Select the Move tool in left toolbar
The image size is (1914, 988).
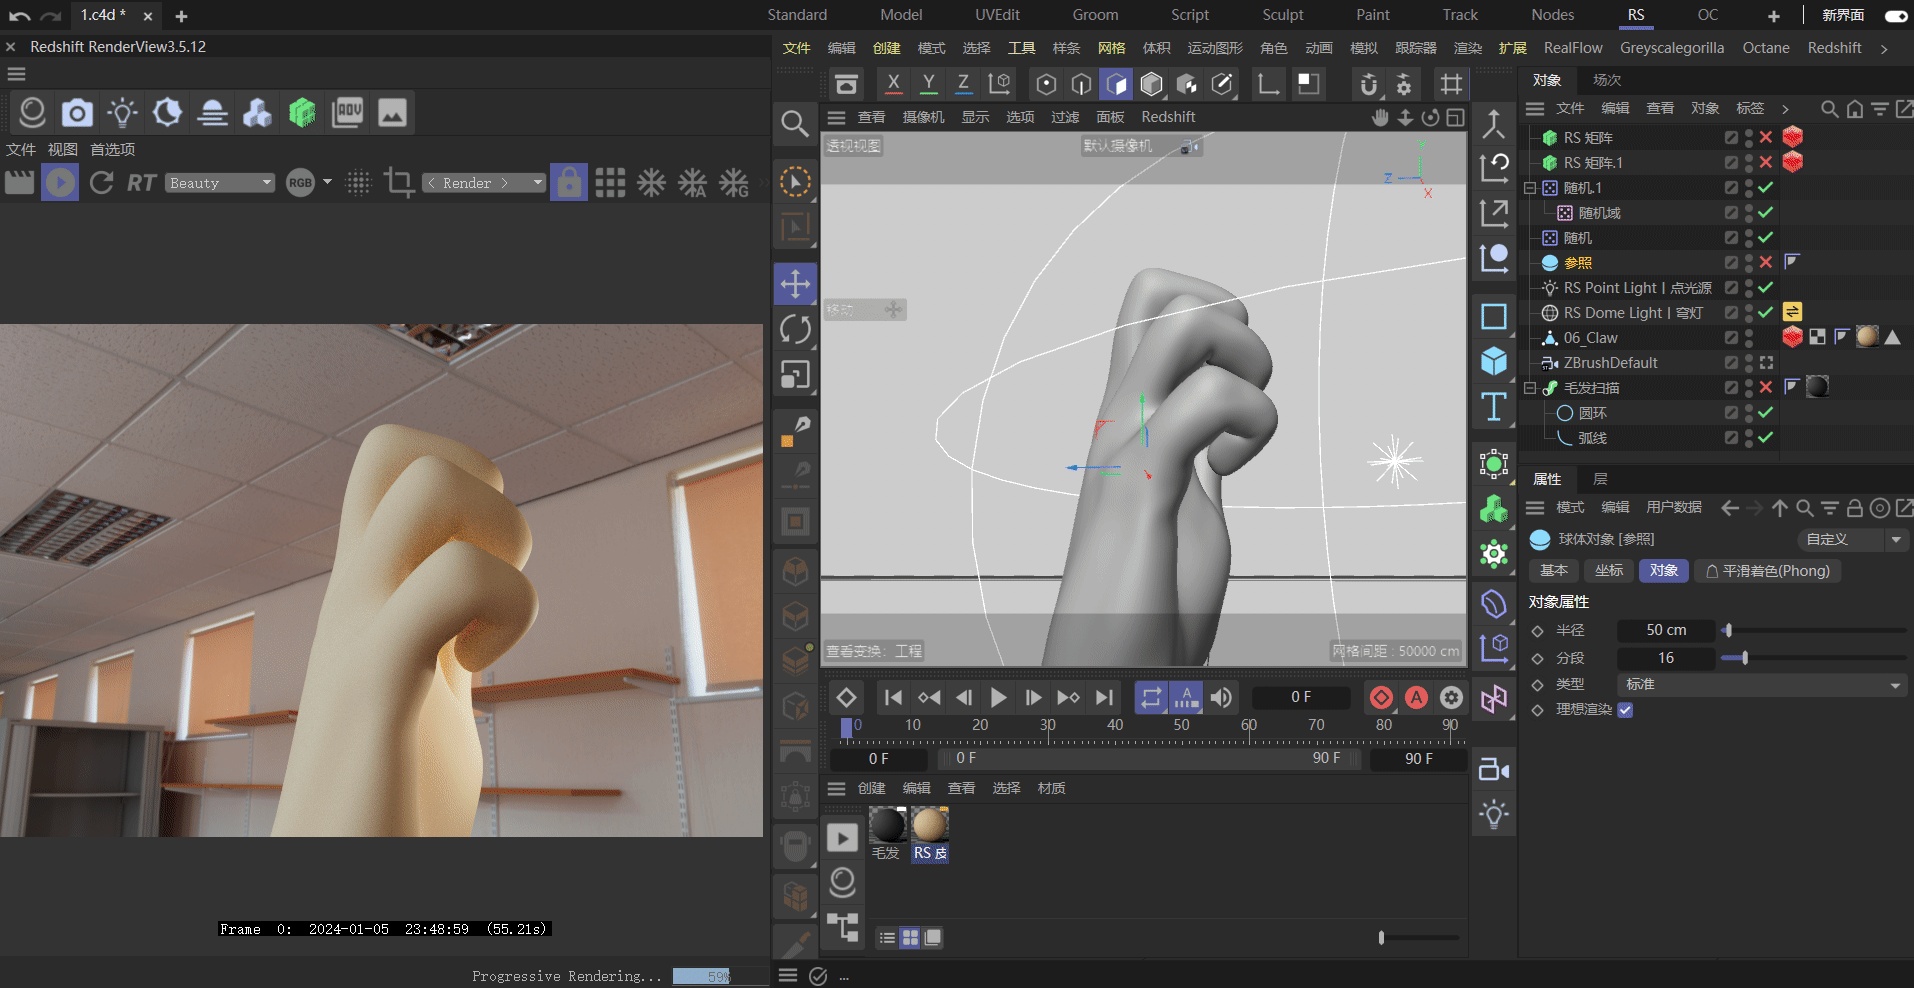[795, 284]
